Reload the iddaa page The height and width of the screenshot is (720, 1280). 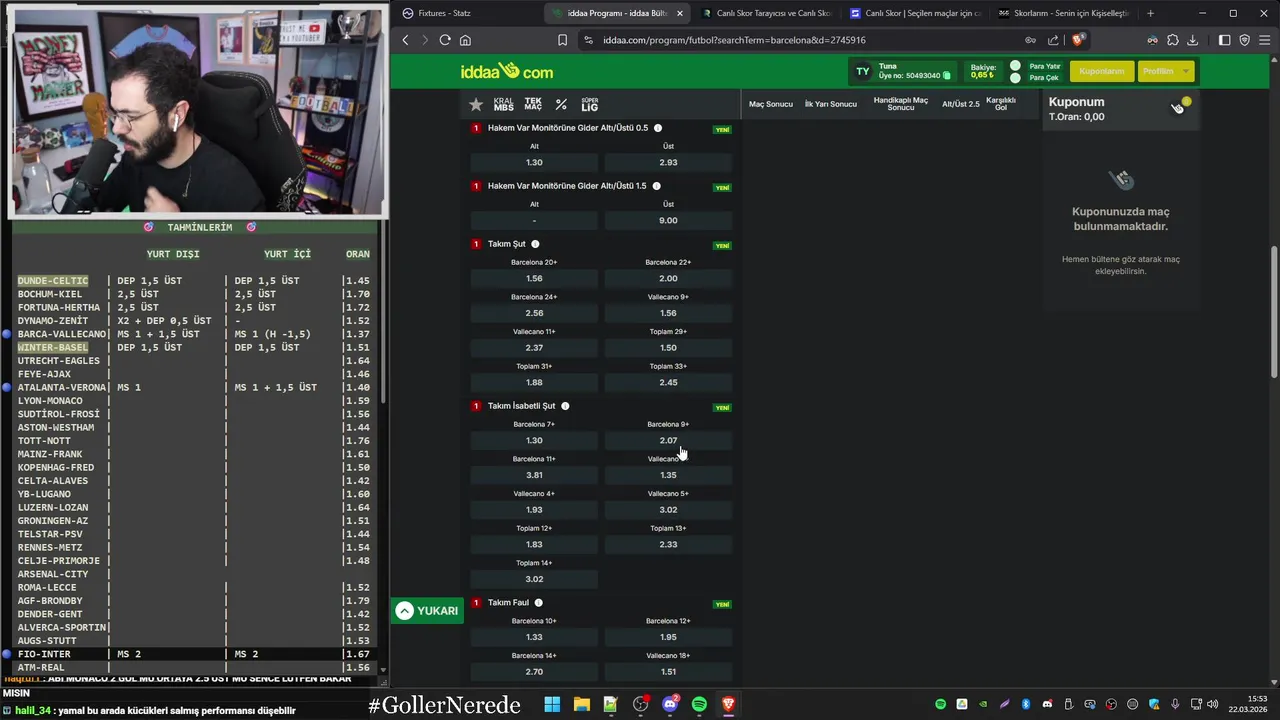tap(445, 40)
